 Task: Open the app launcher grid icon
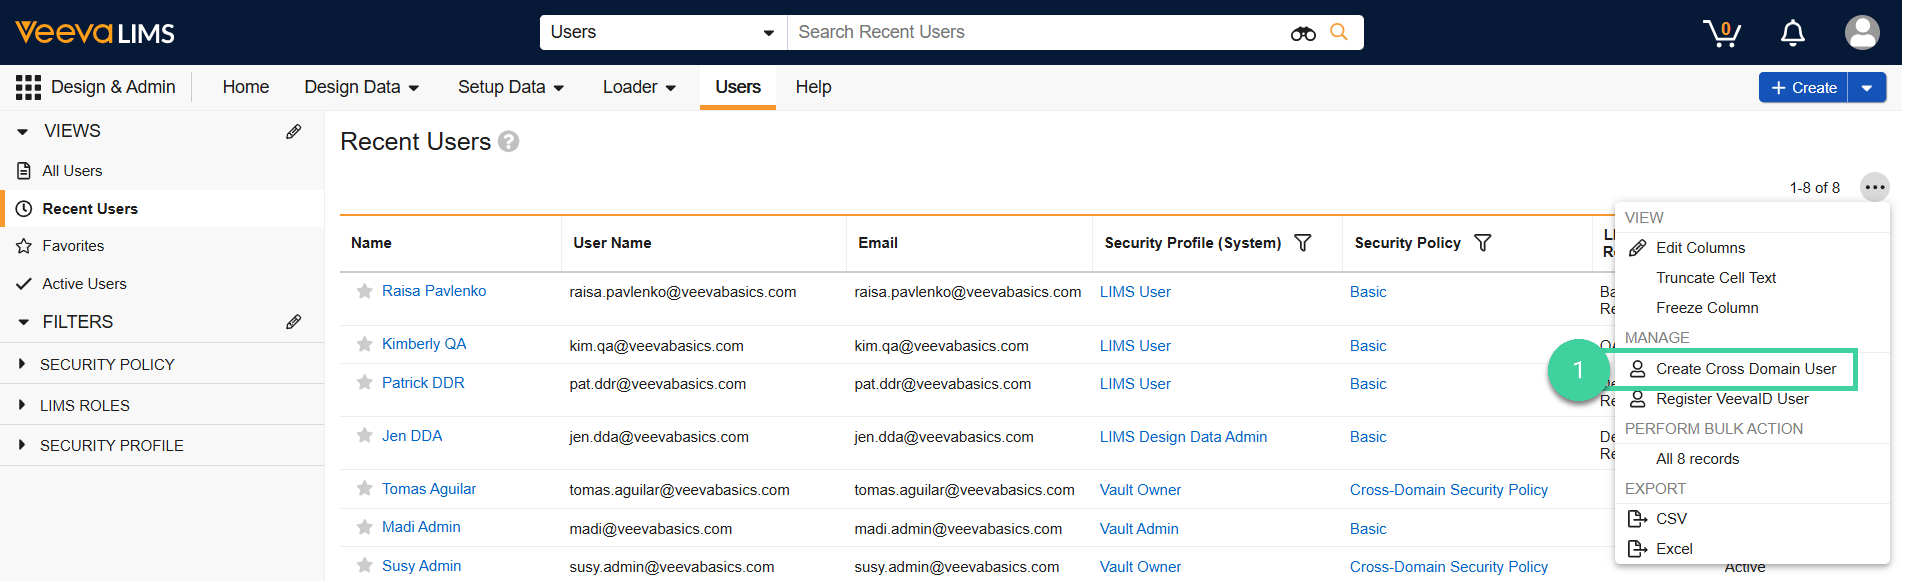28,88
